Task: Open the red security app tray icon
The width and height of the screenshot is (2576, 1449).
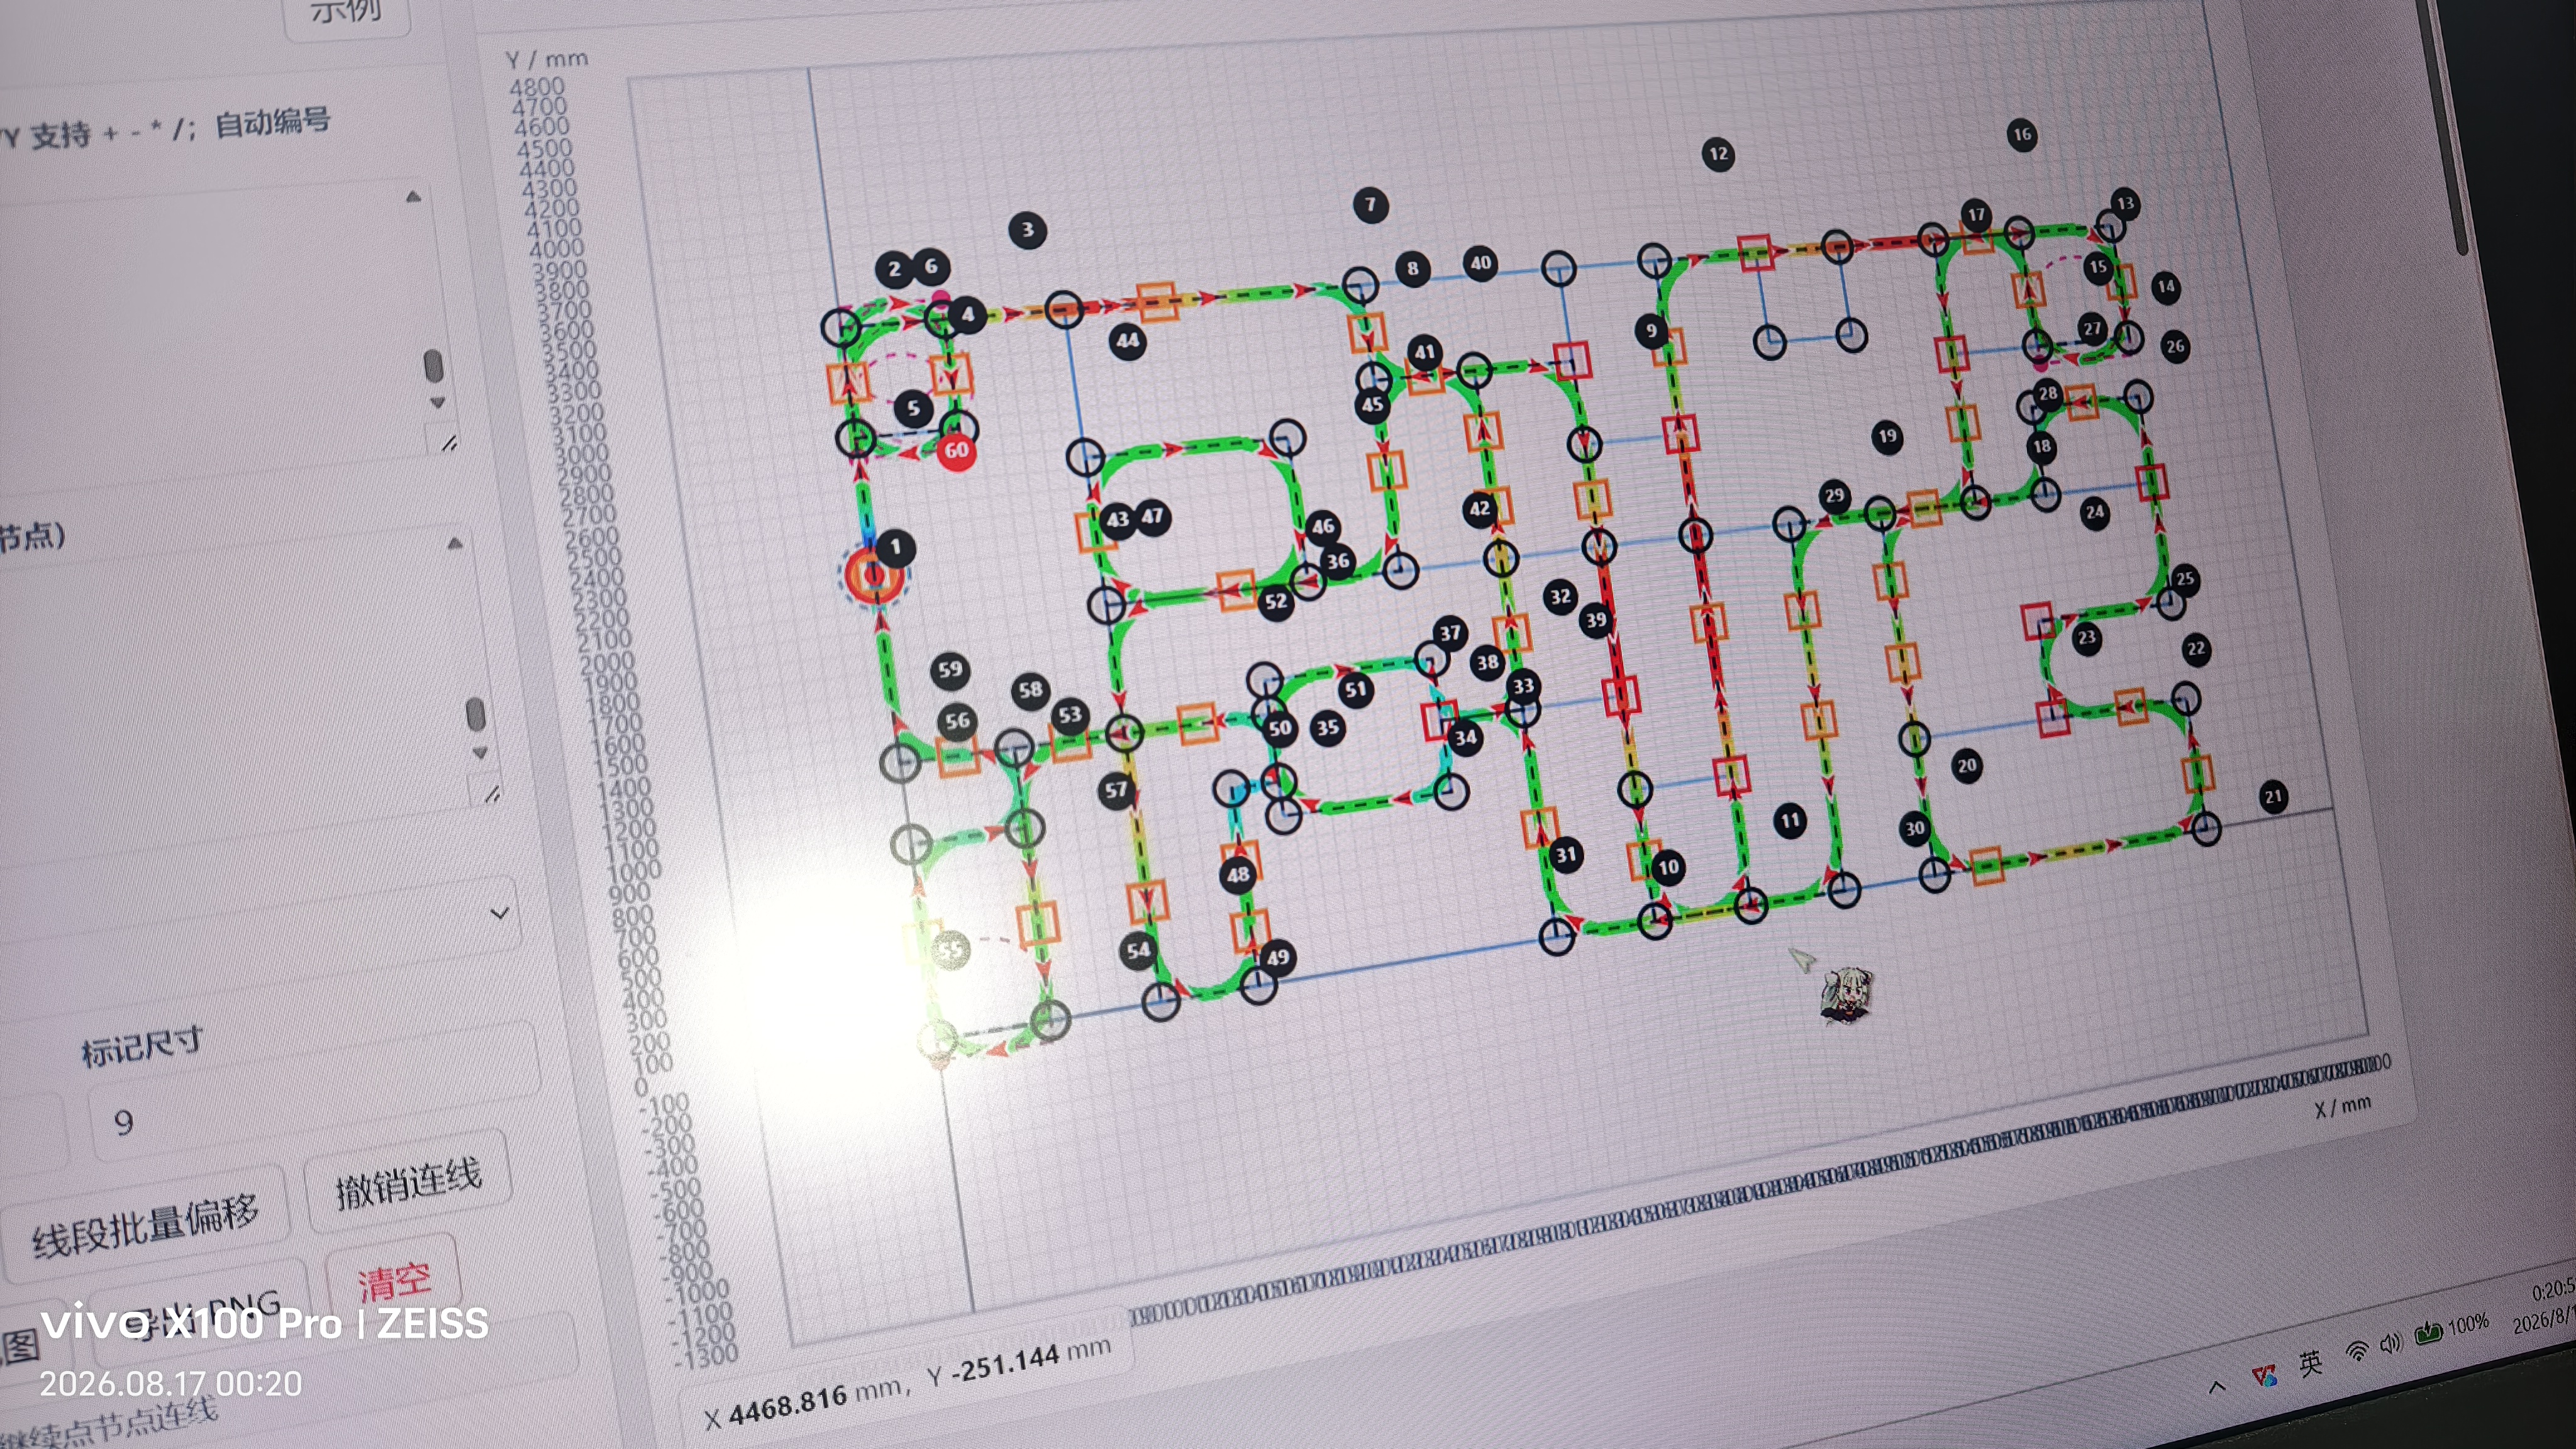Action: pyautogui.click(x=2264, y=1376)
